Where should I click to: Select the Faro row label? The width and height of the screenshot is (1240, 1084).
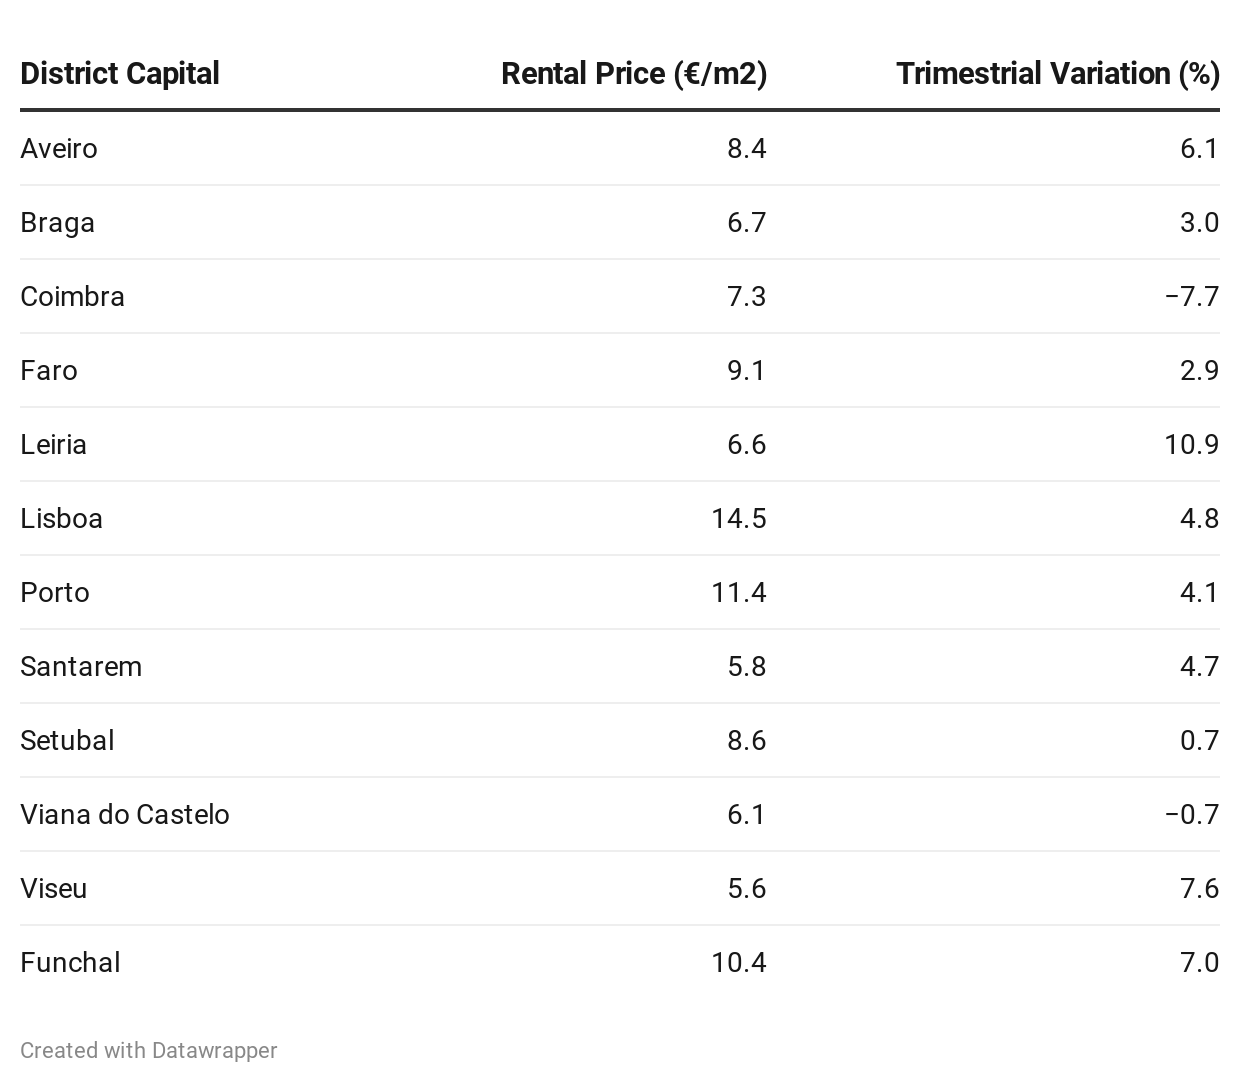49,371
